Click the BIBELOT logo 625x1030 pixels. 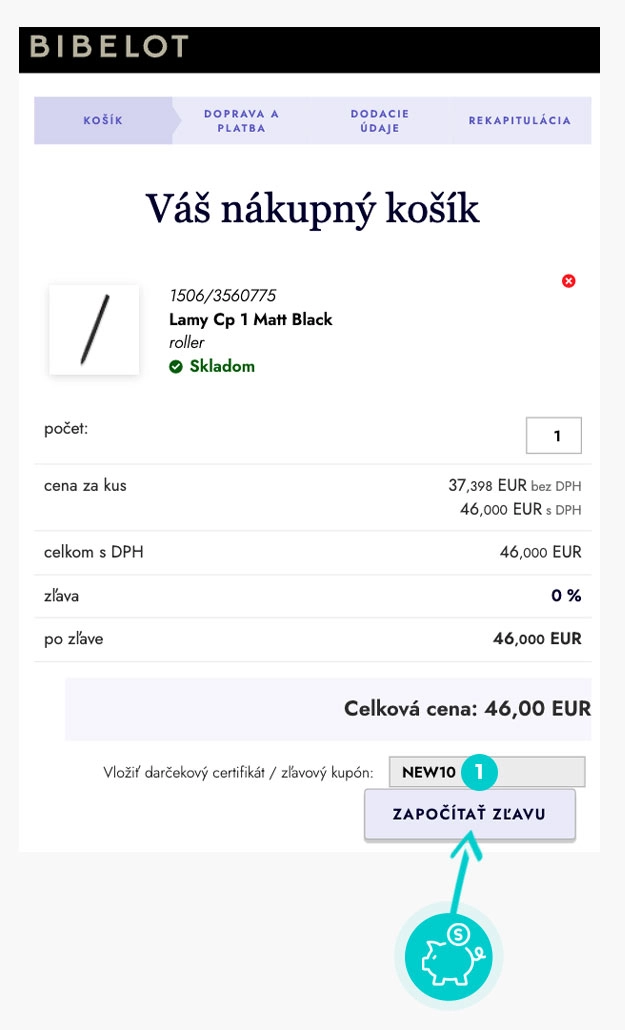tap(106, 46)
